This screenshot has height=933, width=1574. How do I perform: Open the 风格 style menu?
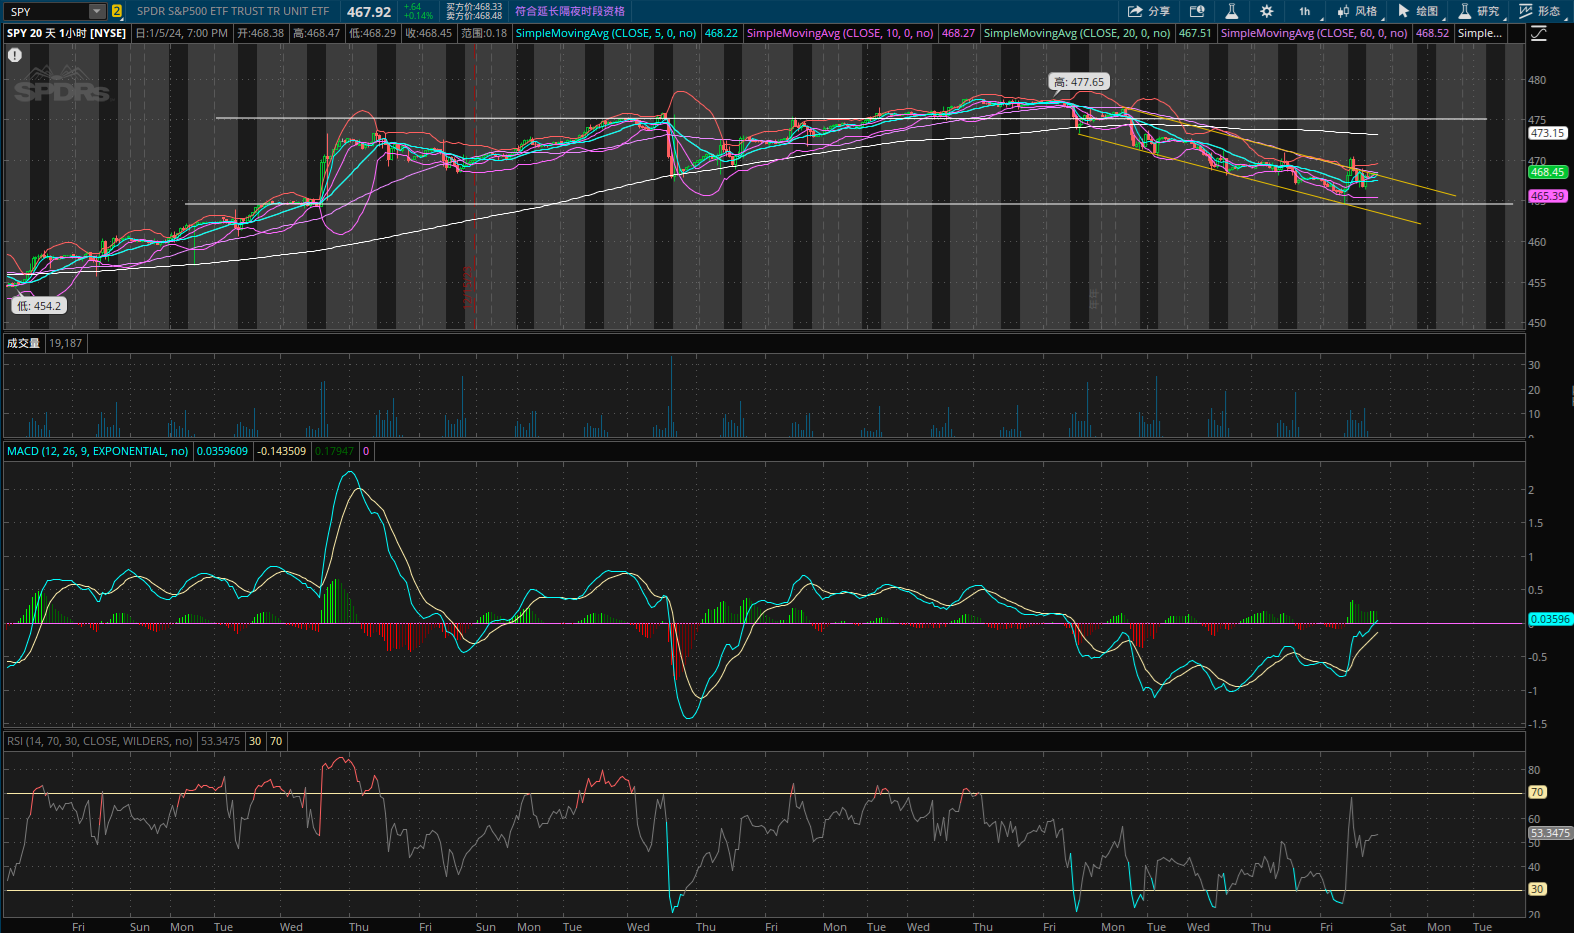click(x=1357, y=11)
